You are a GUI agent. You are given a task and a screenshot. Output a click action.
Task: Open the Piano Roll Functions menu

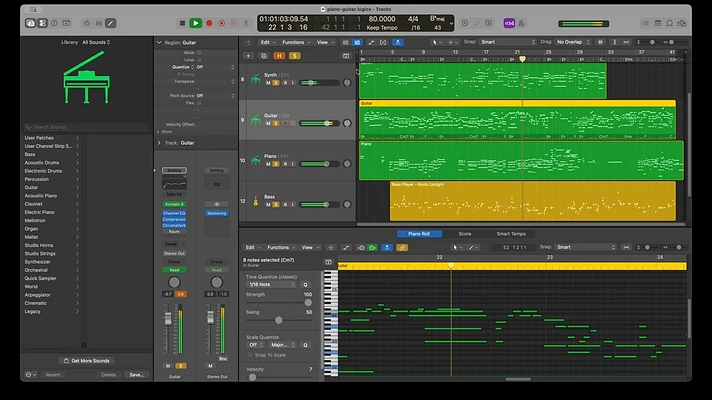coord(280,247)
